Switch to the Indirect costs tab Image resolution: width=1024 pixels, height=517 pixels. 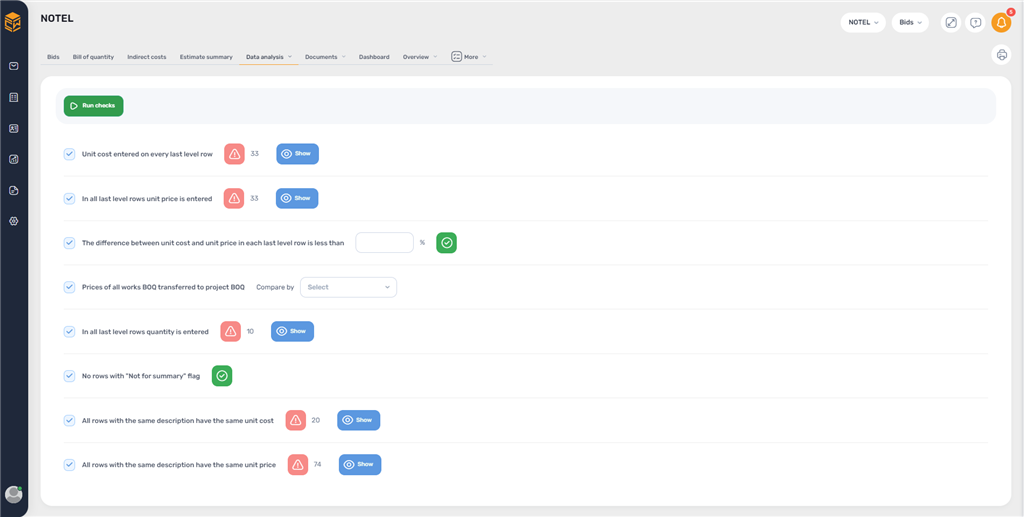(147, 57)
